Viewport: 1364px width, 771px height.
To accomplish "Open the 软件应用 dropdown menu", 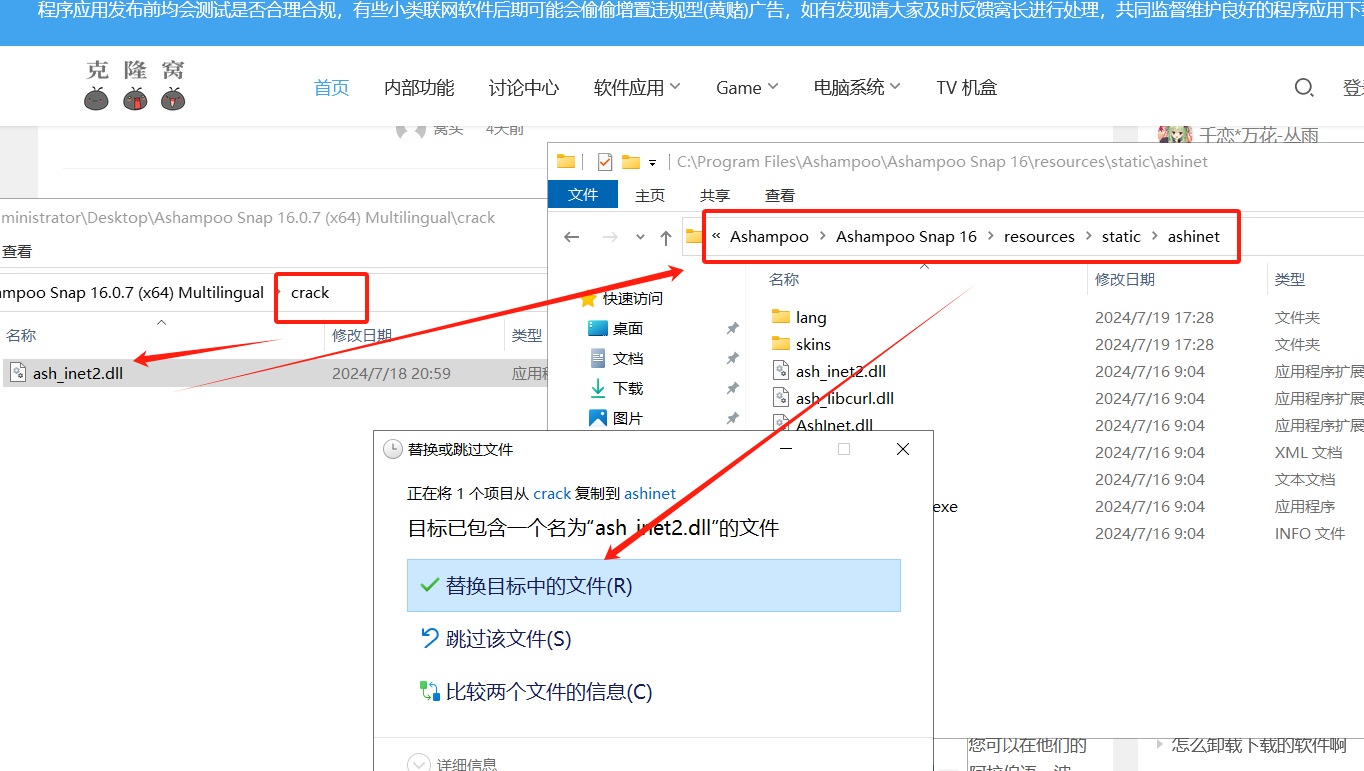I will click(637, 88).
